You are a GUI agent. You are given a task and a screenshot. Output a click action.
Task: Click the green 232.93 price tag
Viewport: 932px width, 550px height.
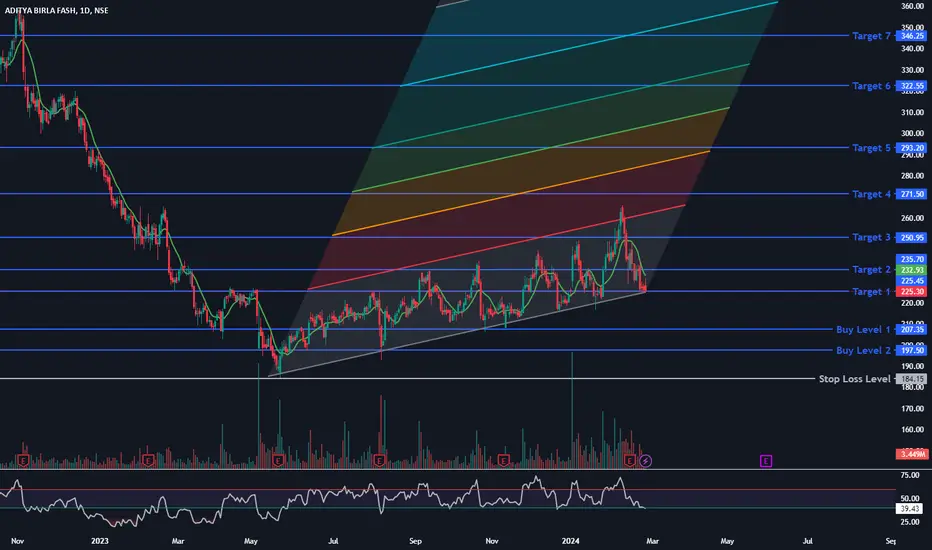(x=912, y=270)
